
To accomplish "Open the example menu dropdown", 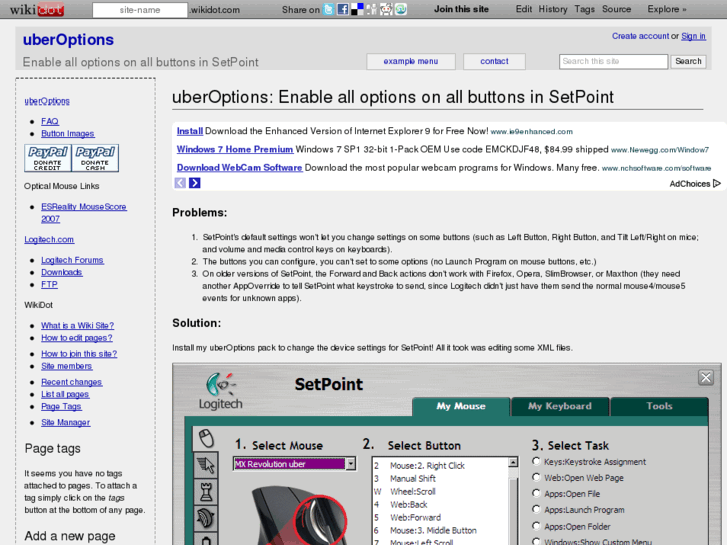I will pos(411,61).
